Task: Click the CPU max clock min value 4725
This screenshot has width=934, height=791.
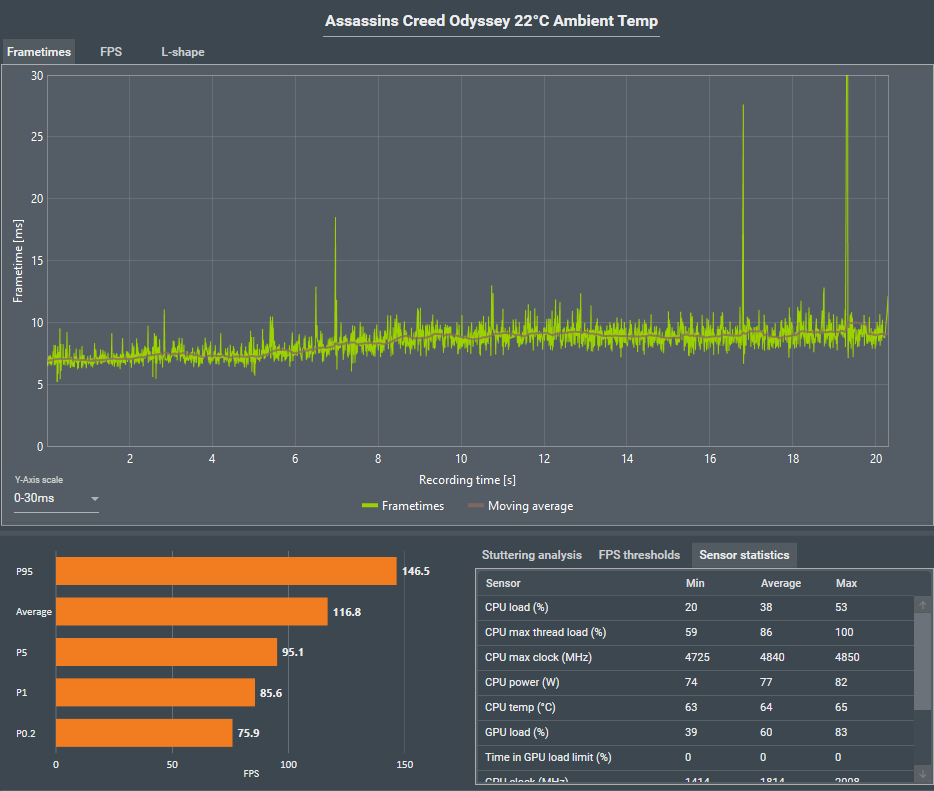Action: coord(697,658)
